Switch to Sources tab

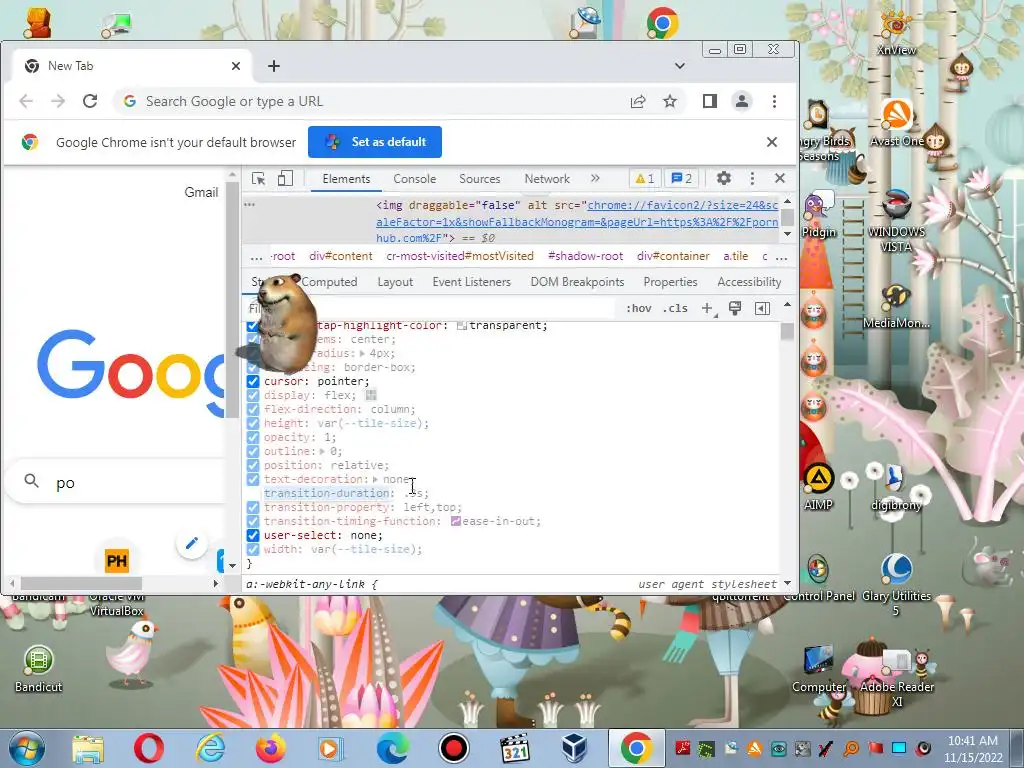coord(479,179)
